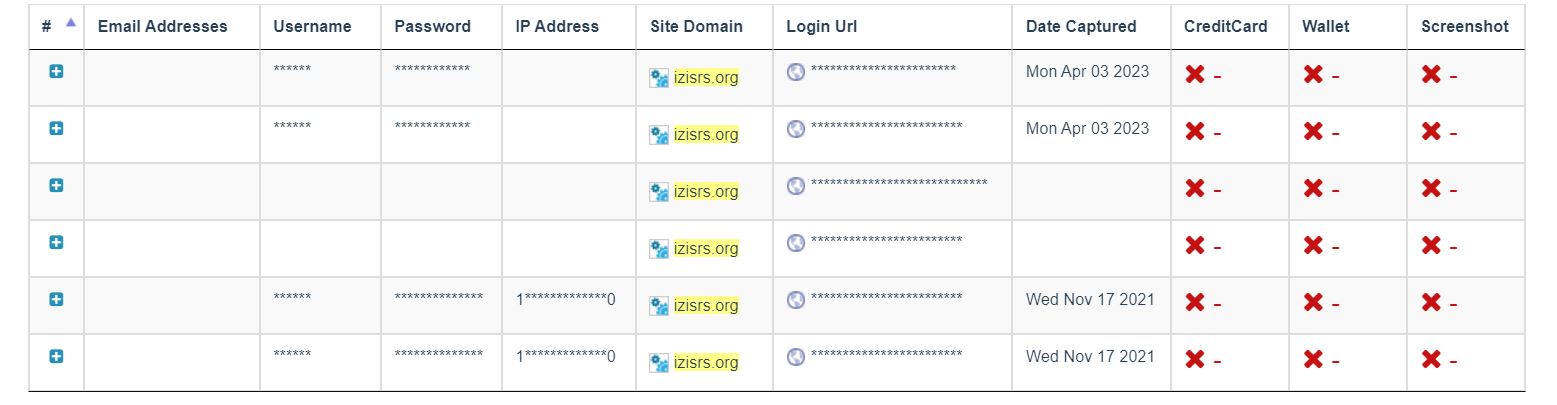Click the gear icon beside first izisrs.org
The image size is (1557, 405).
tap(659, 78)
